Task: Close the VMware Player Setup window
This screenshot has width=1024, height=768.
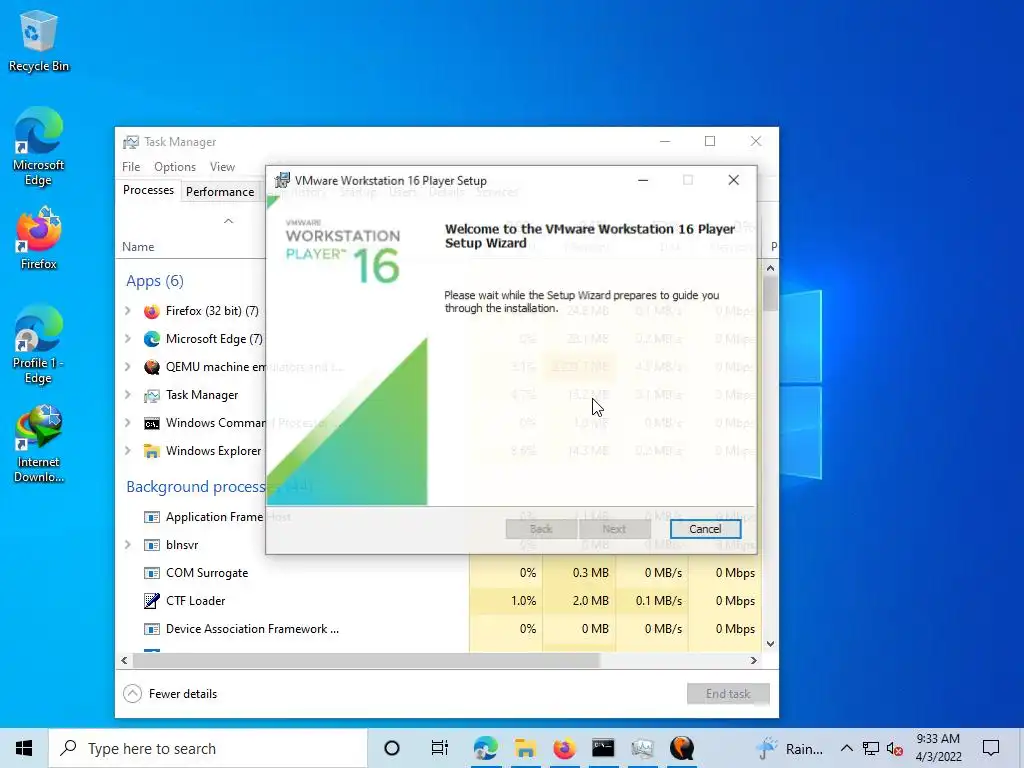Action: (x=734, y=180)
